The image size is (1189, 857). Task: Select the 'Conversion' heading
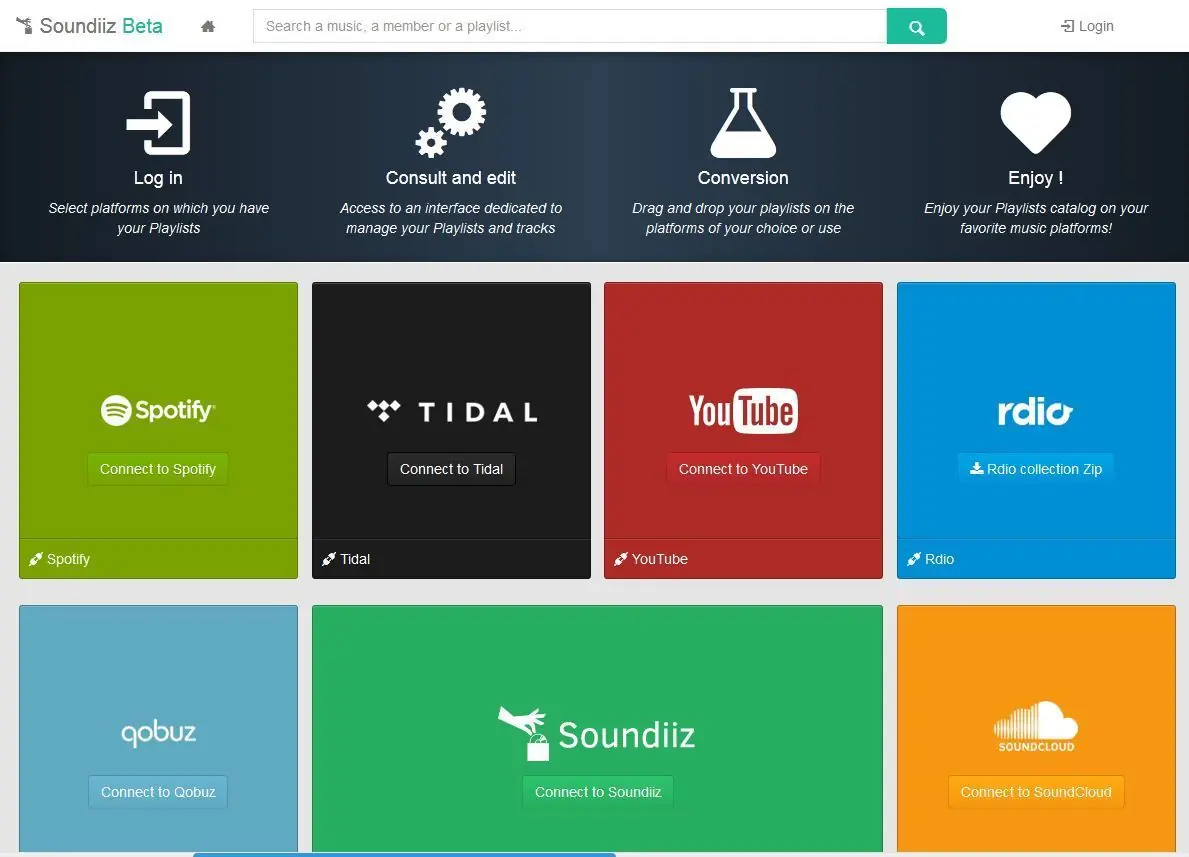[x=743, y=177]
